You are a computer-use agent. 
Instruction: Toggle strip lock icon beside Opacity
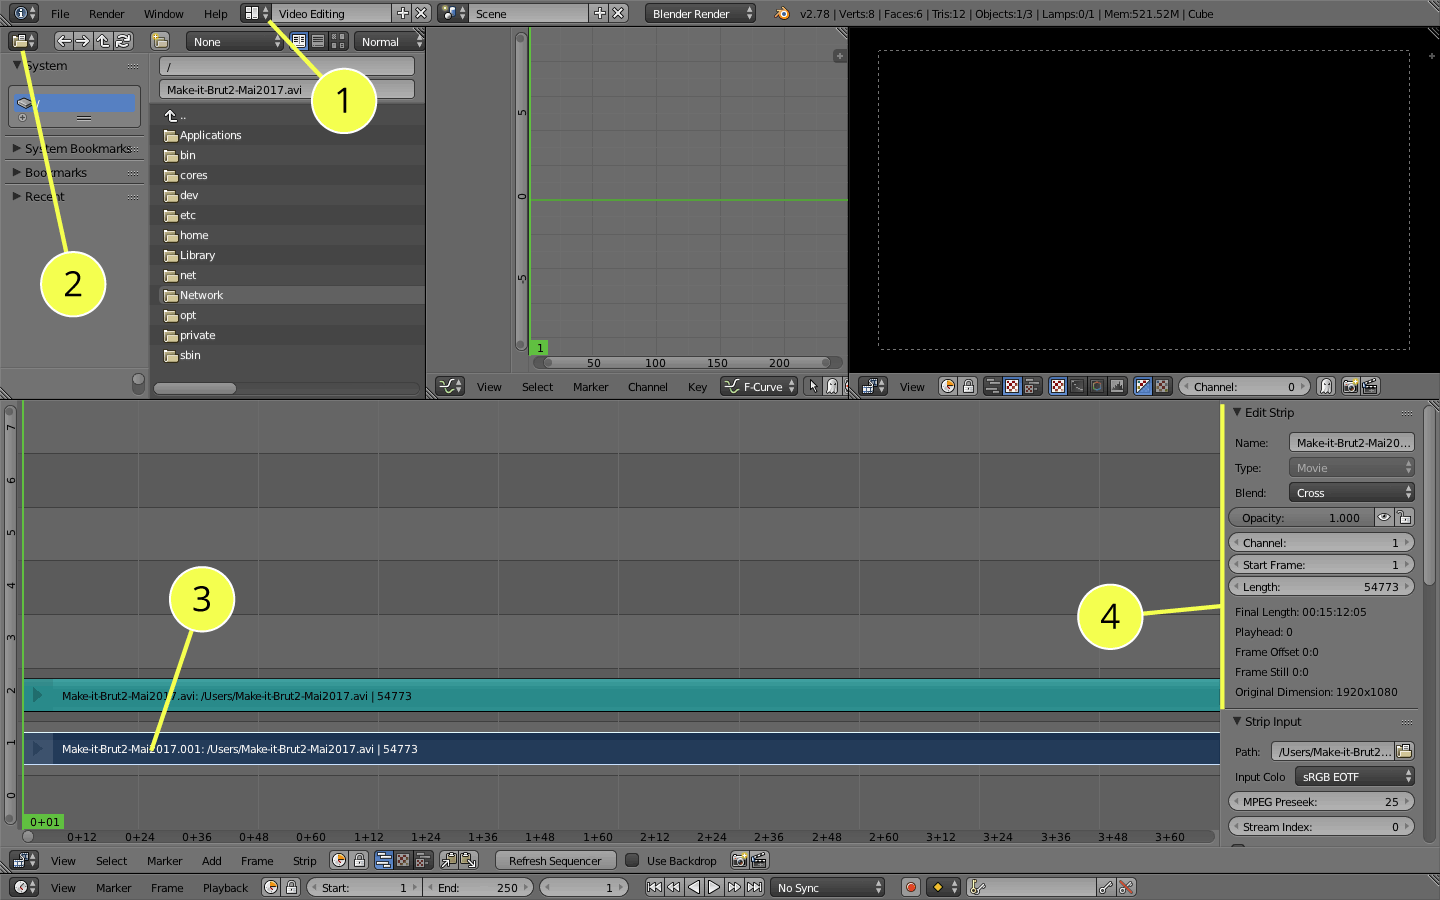pos(1404,517)
